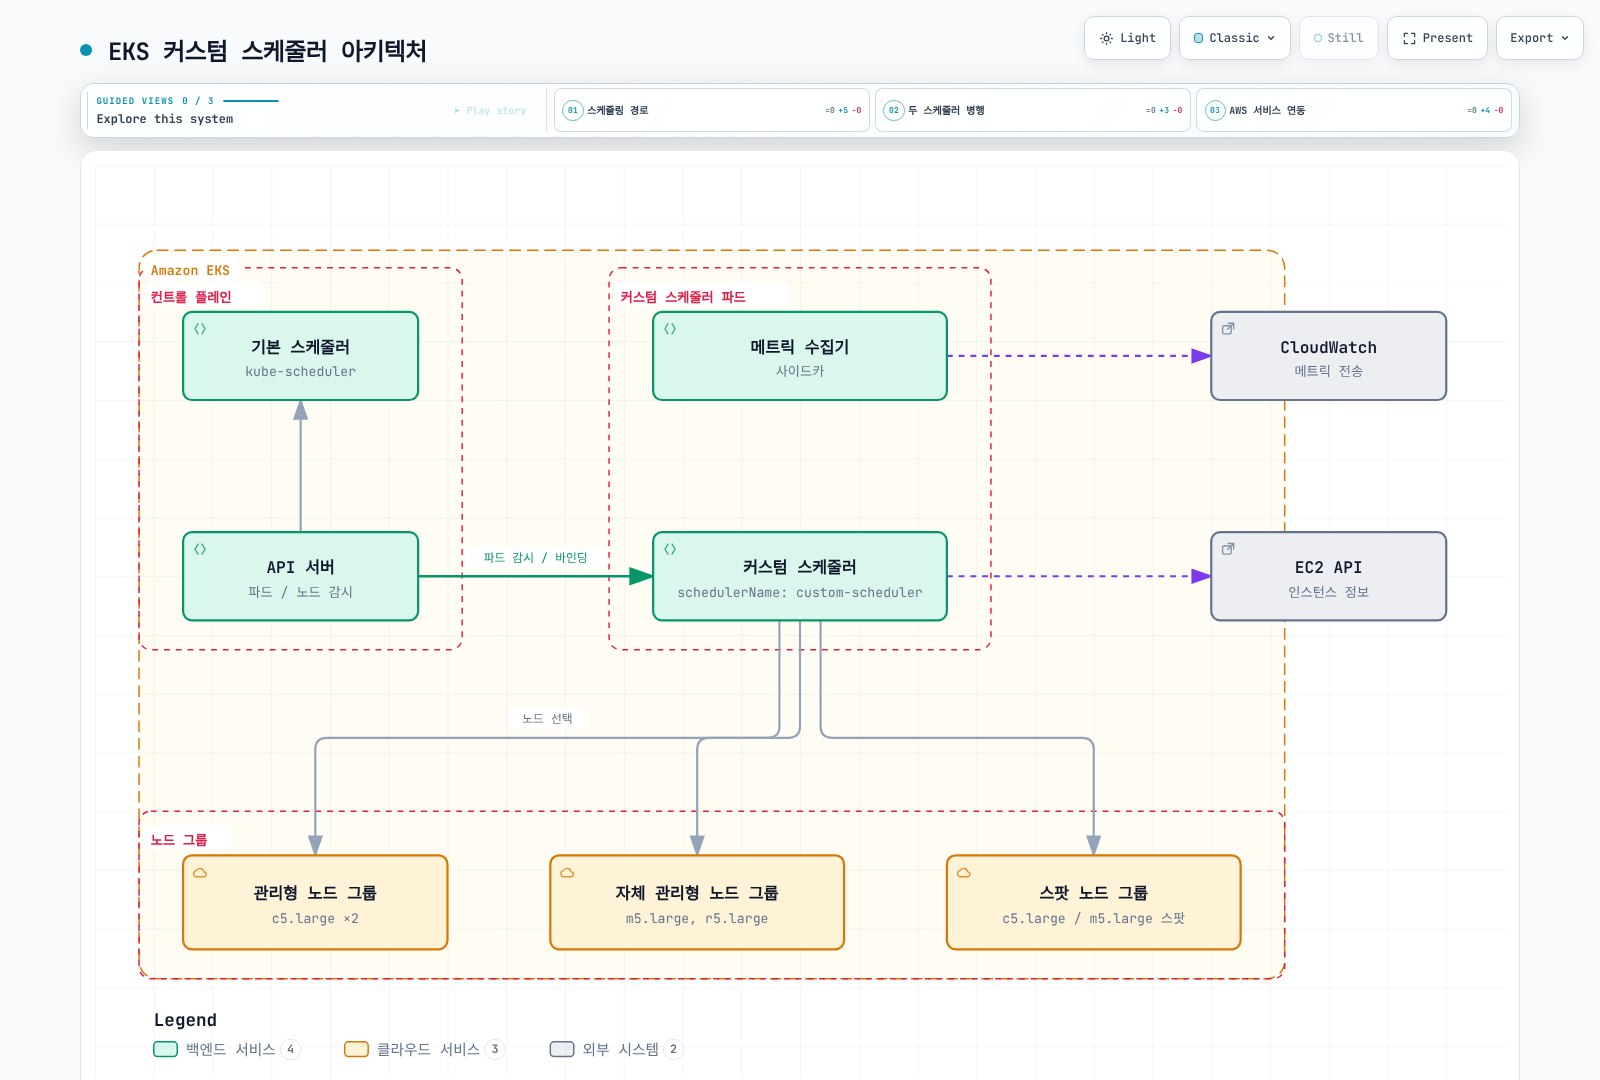Select the 기본 스케줄러 kube-scheduler node

pos(300,356)
